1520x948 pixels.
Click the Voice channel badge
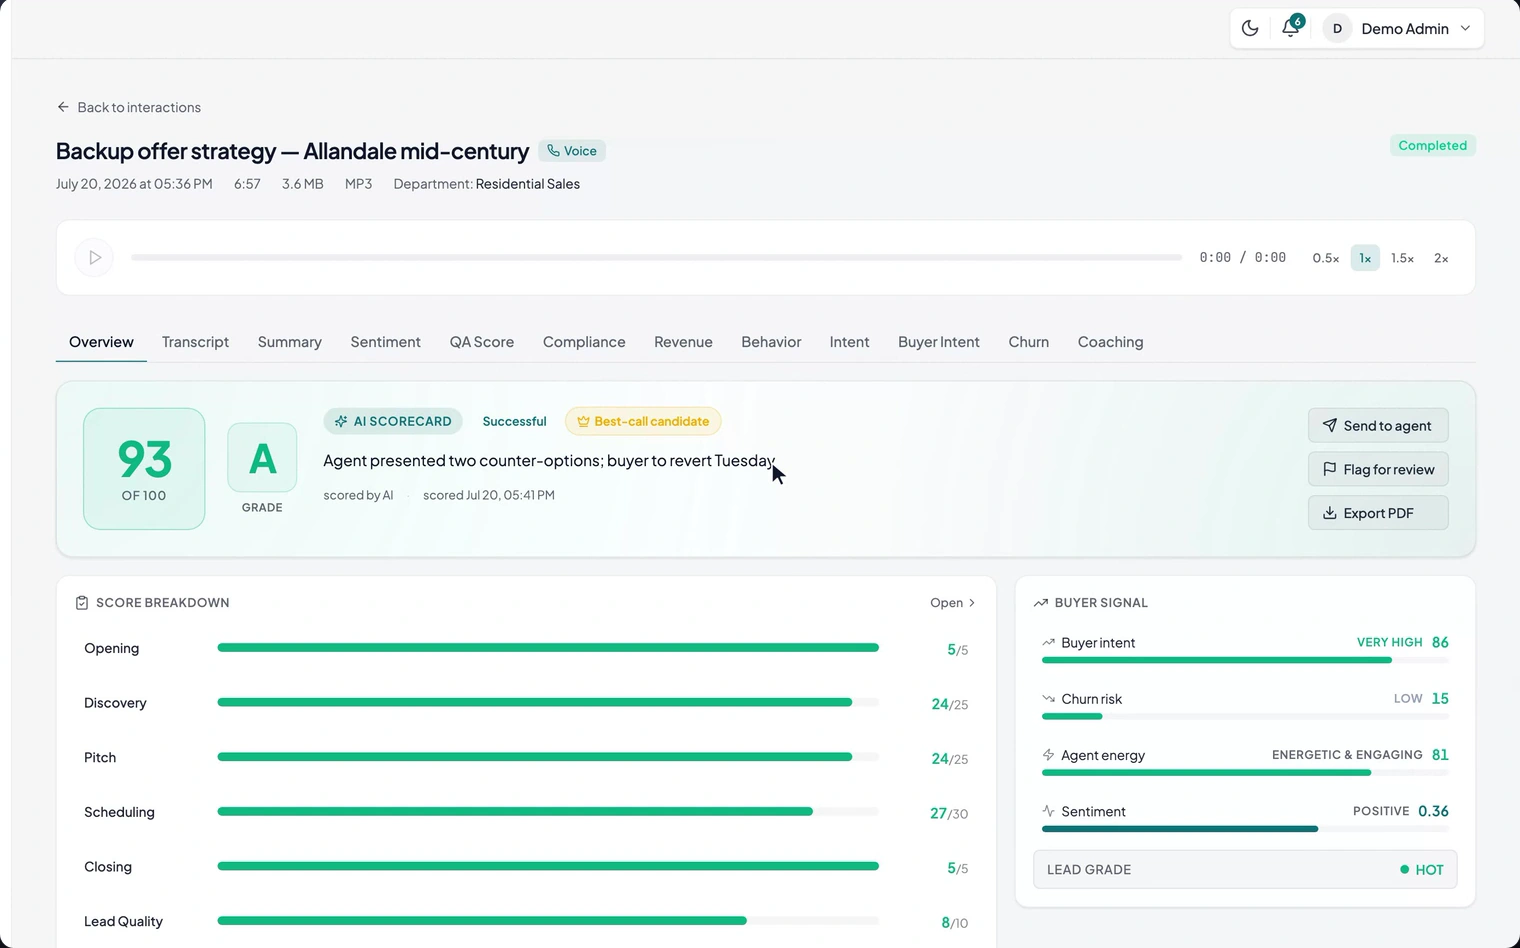[572, 151]
